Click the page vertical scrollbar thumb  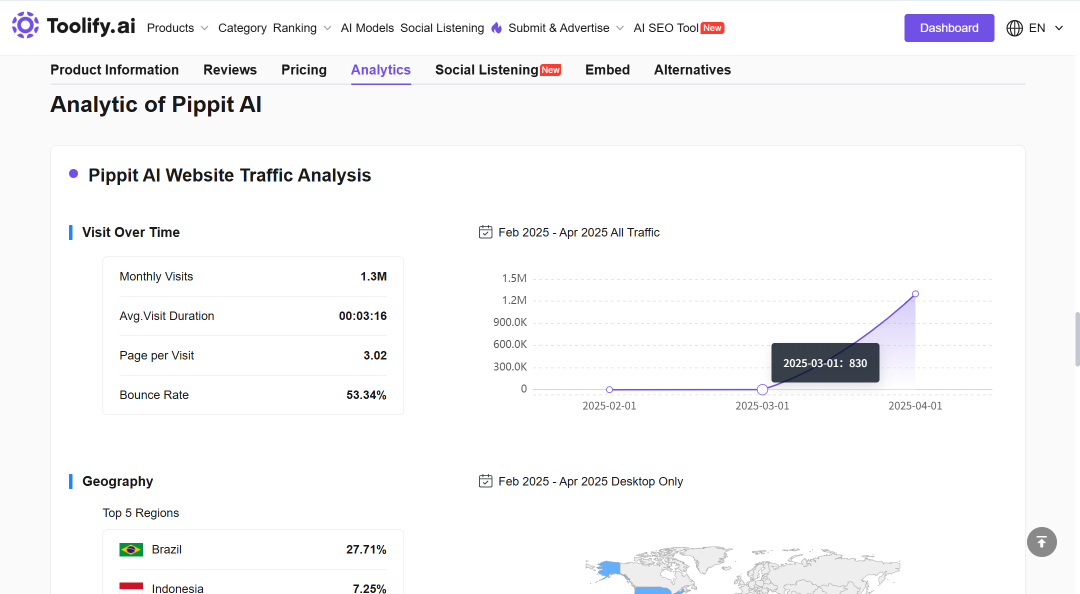point(1077,339)
